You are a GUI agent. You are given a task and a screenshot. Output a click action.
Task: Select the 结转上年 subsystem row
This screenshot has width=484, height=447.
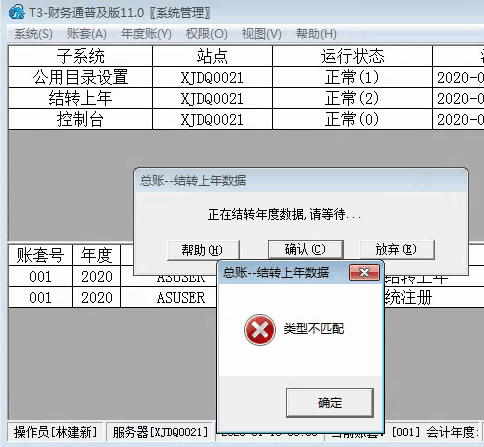point(246,98)
